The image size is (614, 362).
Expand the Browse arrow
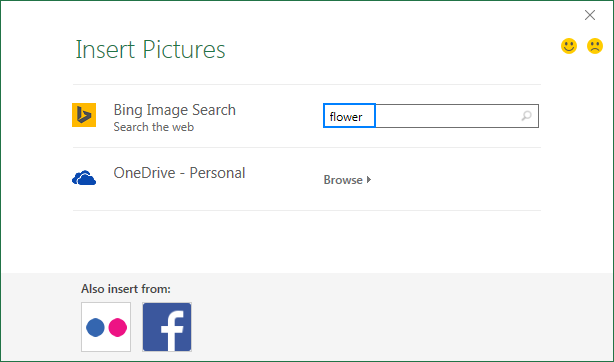point(369,180)
